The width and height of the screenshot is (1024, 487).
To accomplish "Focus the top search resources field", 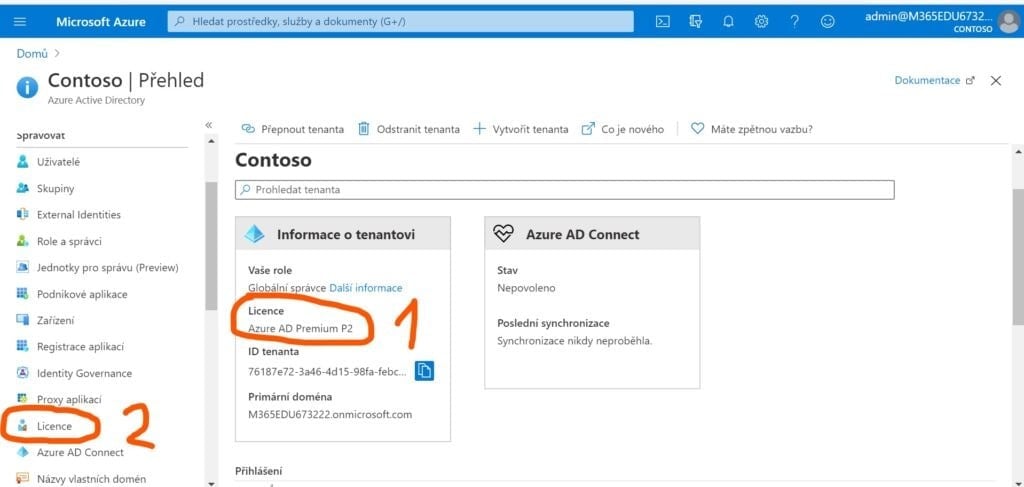I will (x=400, y=22).
